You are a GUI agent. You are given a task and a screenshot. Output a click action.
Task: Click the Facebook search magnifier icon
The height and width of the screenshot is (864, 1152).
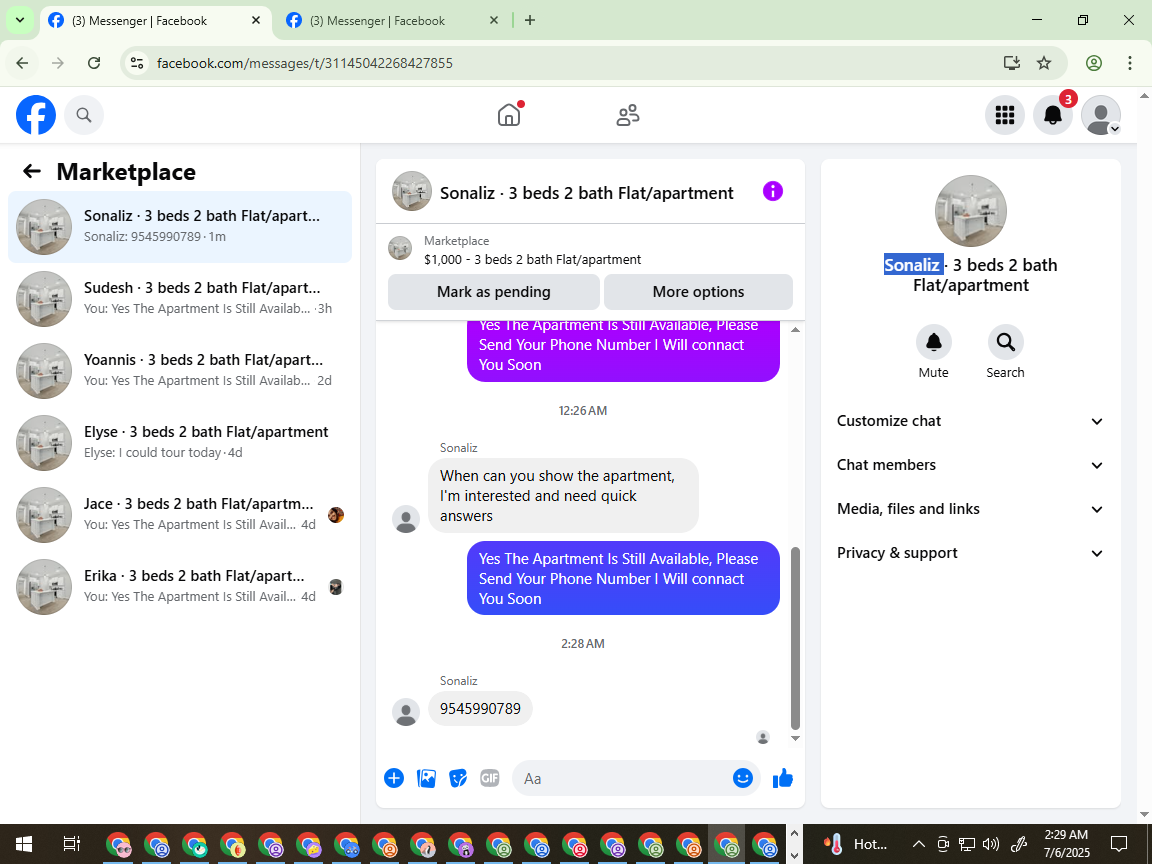pos(84,115)
